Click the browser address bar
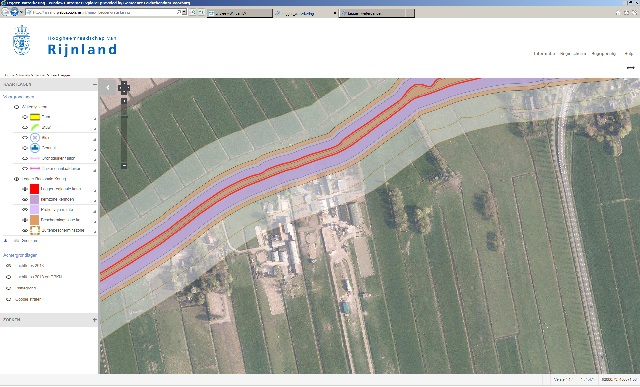 103,13
